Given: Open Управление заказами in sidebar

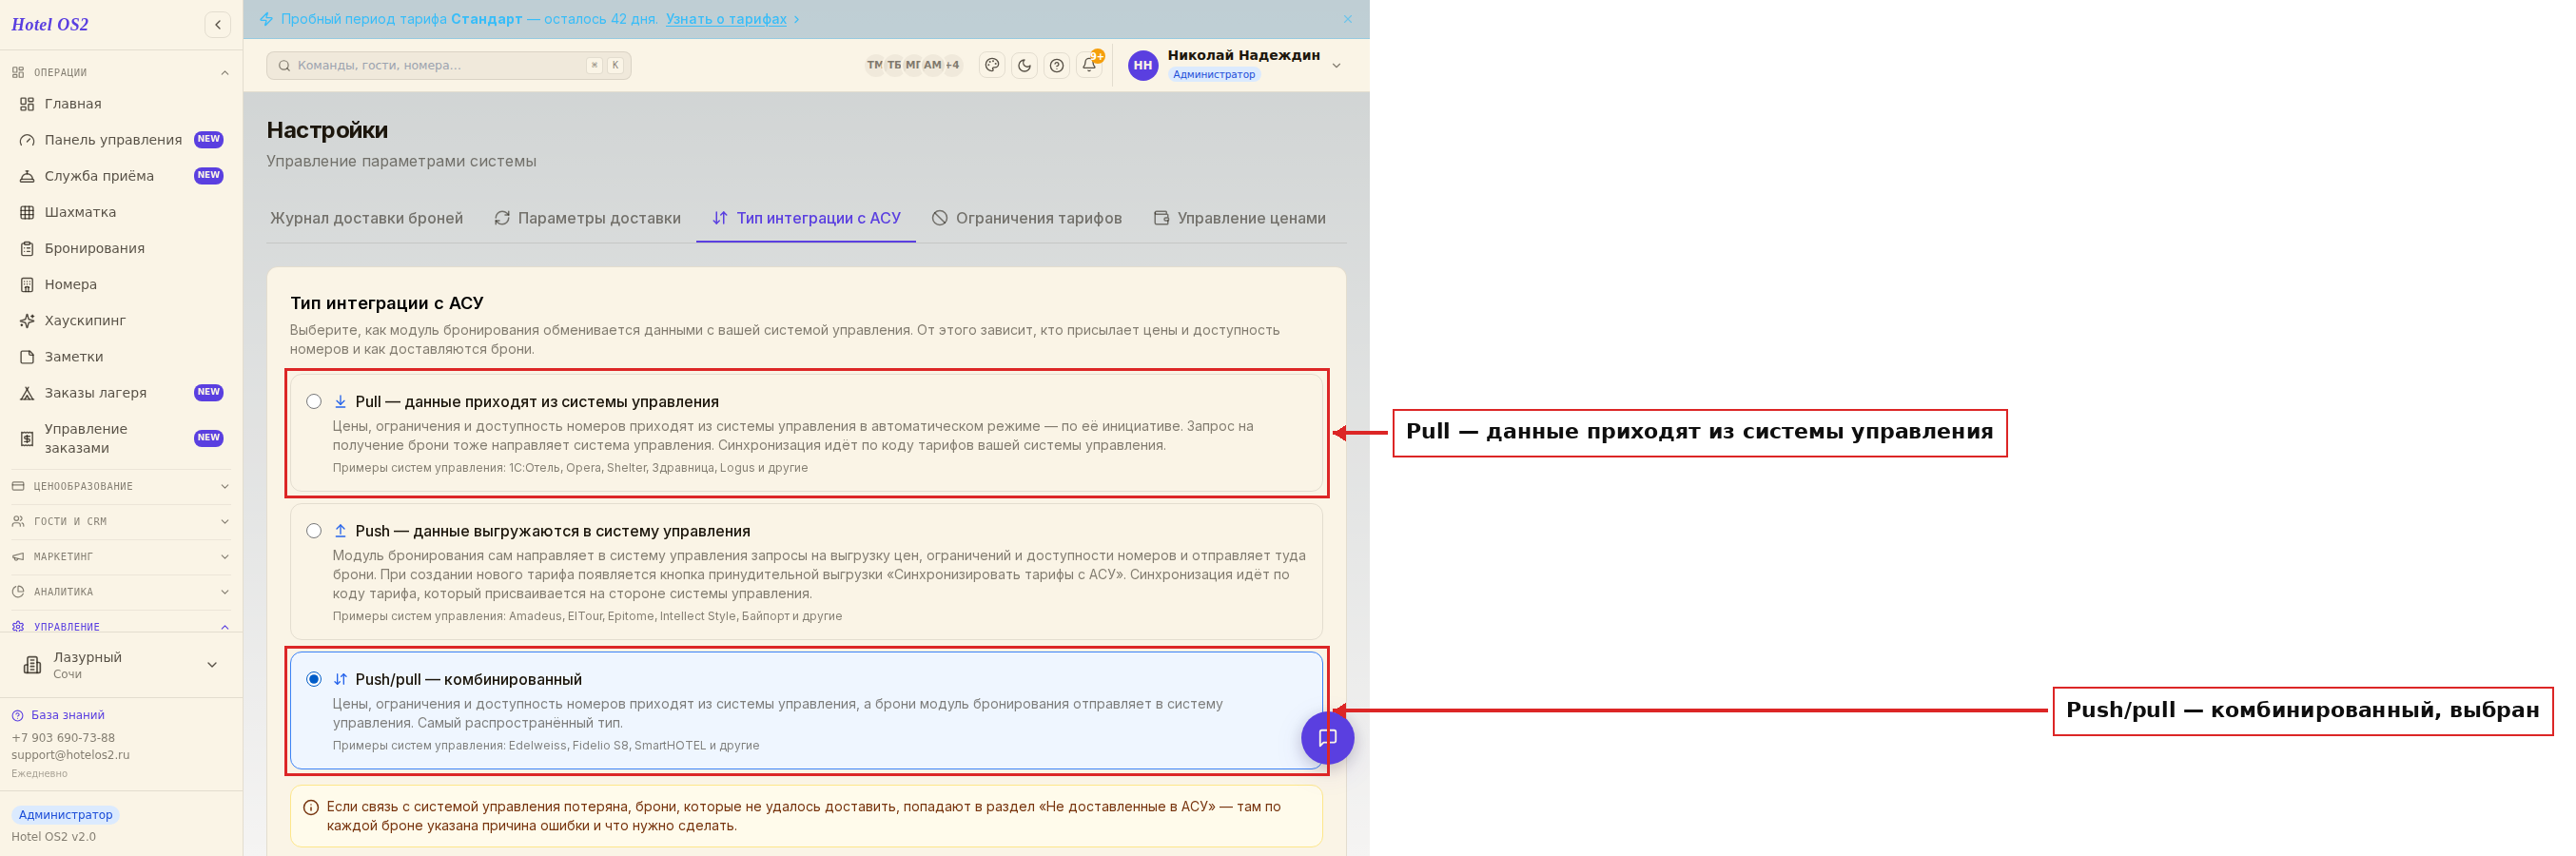Looking at the screenshot, I should coord(121,438).
